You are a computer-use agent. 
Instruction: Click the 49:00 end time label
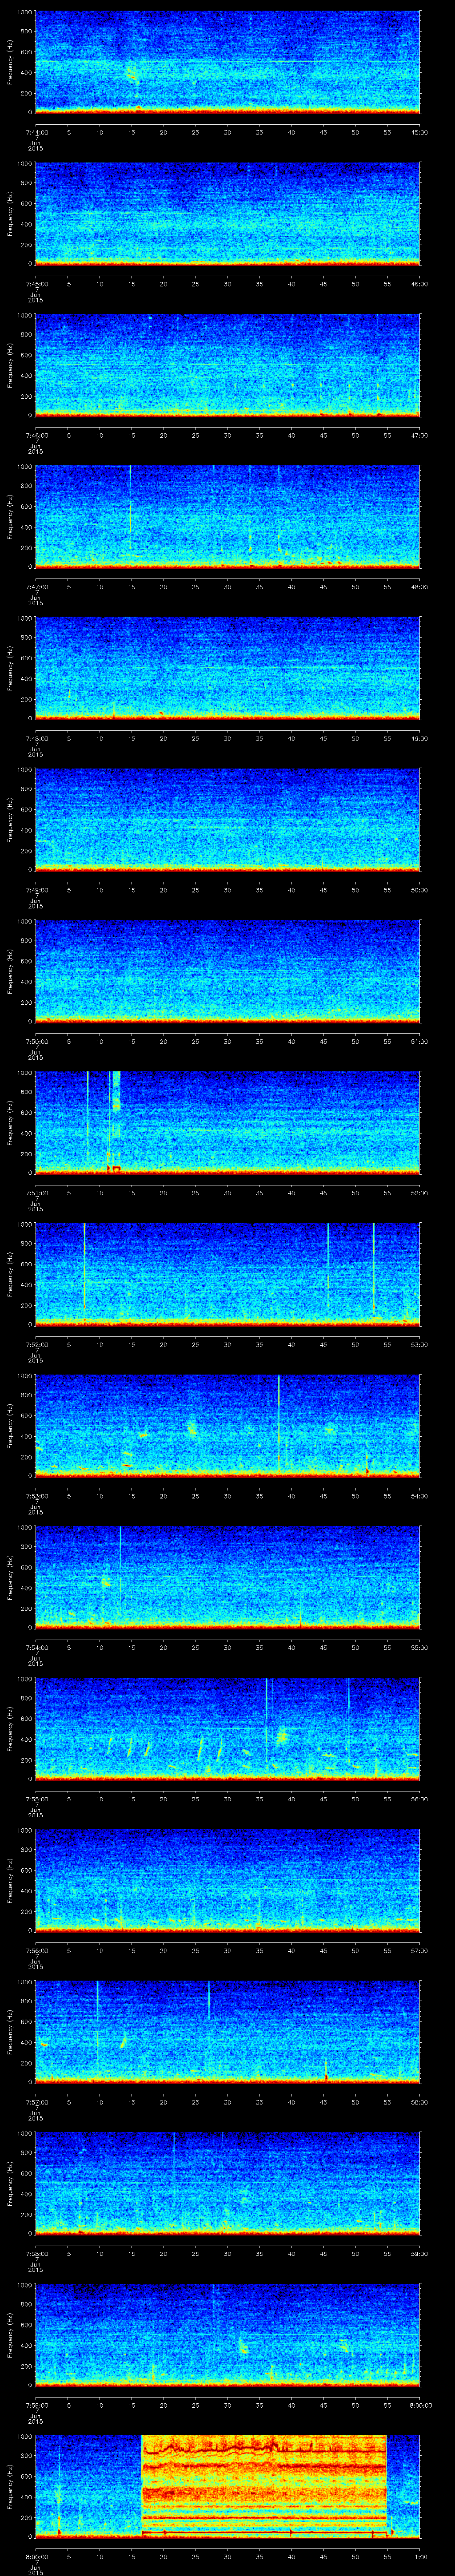pos(420,738)
